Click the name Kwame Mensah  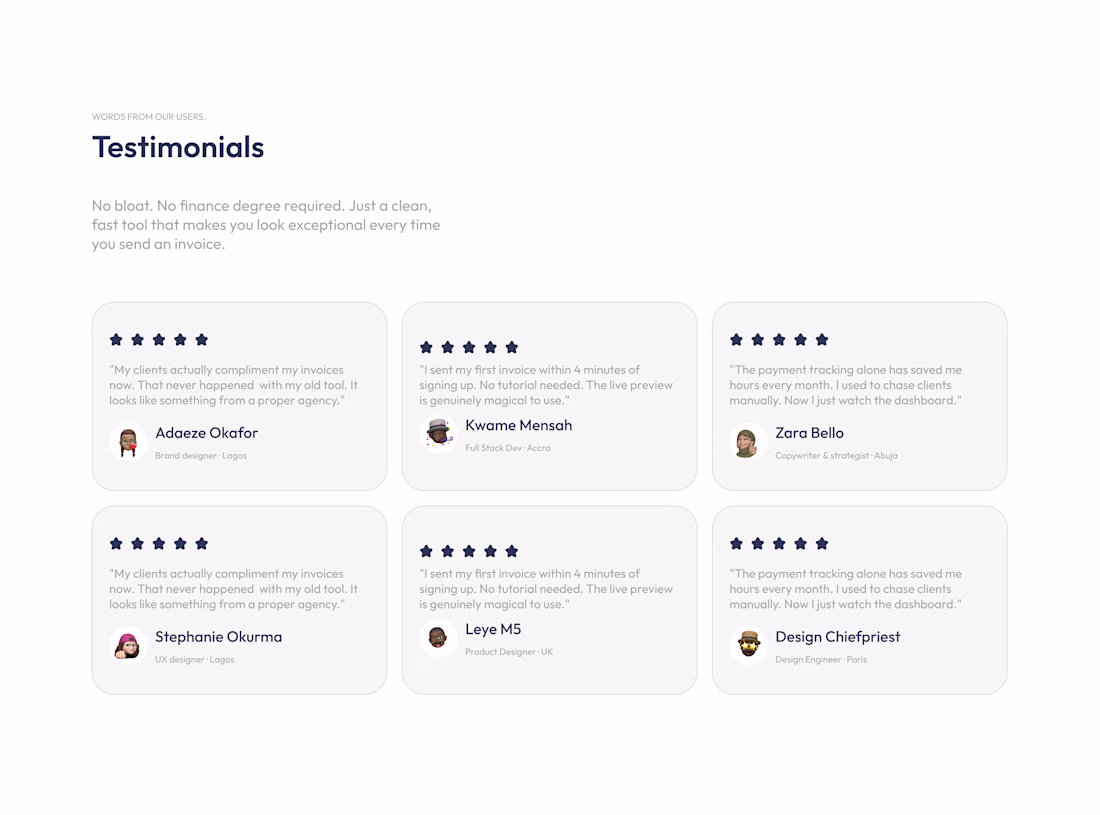click(x=518, y=425)
